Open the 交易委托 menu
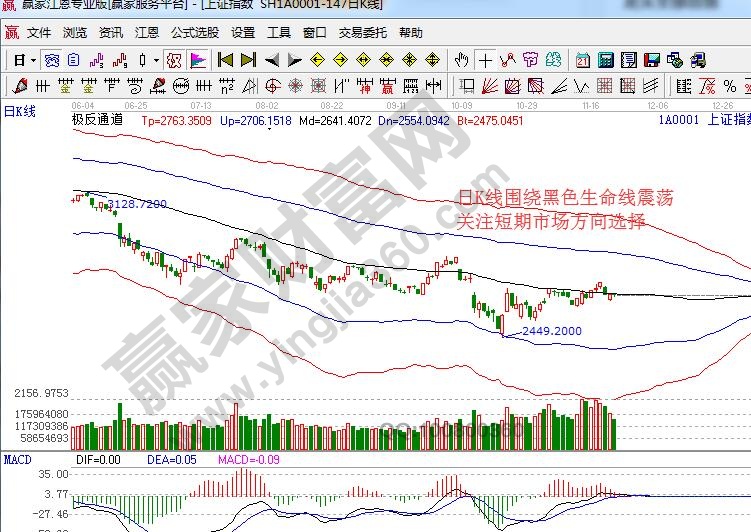Image resolution: width=751 pixels, height=532 pixels. click(362, 33)
